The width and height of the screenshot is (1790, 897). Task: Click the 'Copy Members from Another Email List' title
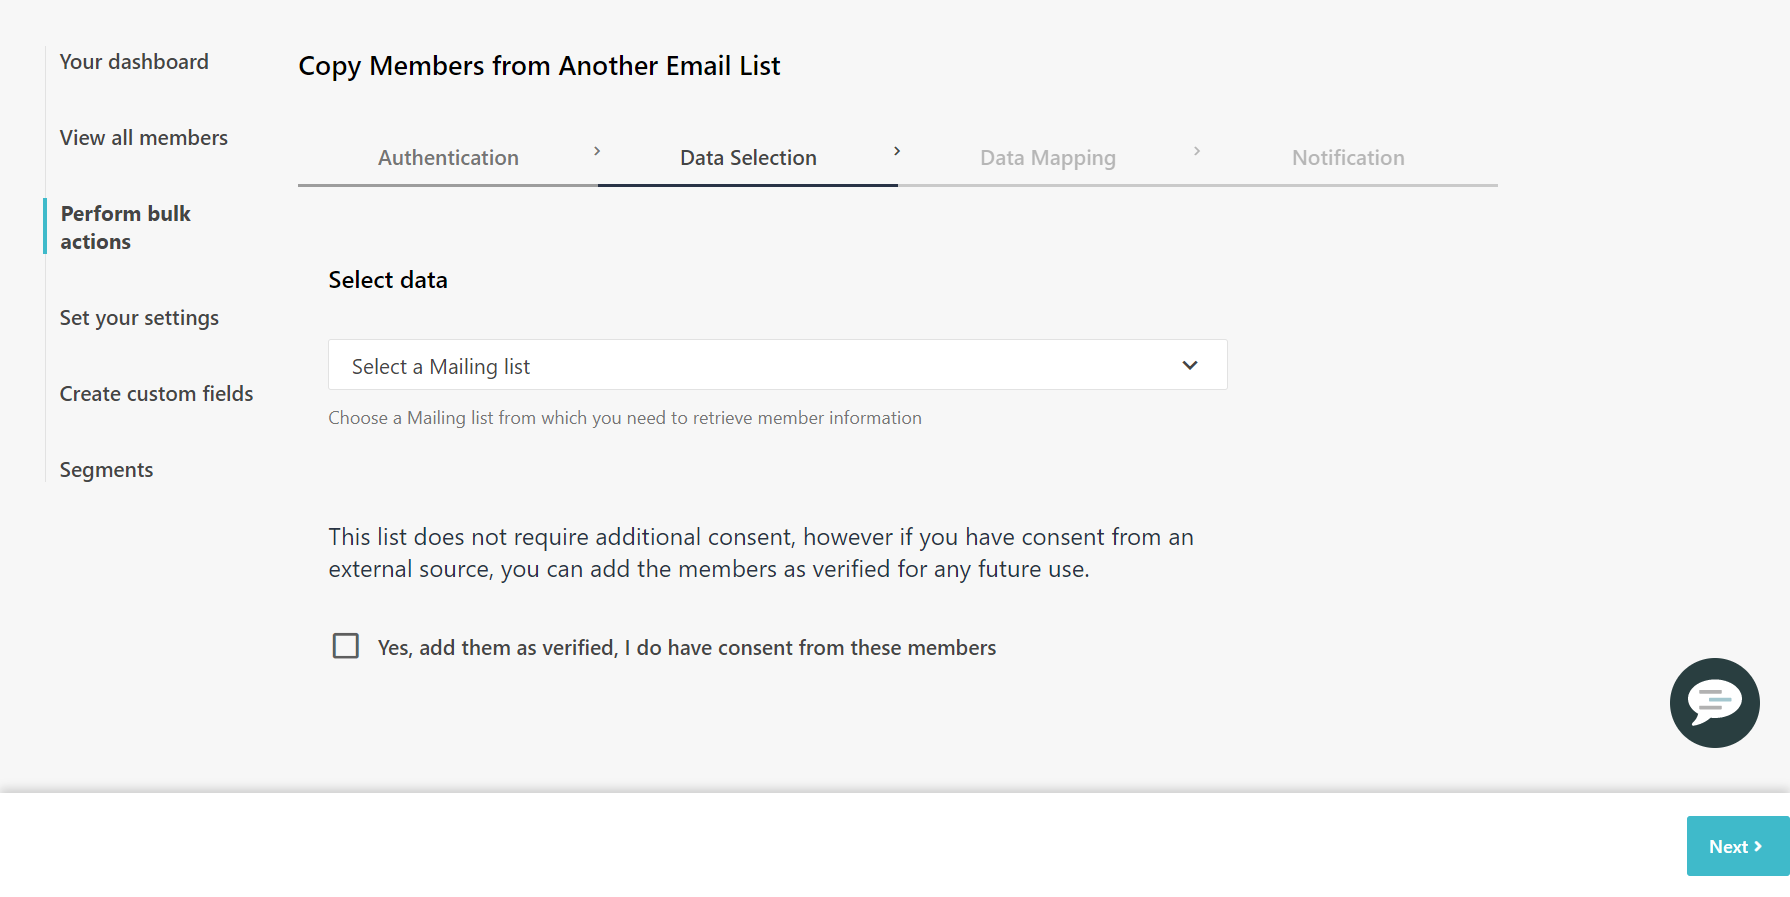pos(539,66)
